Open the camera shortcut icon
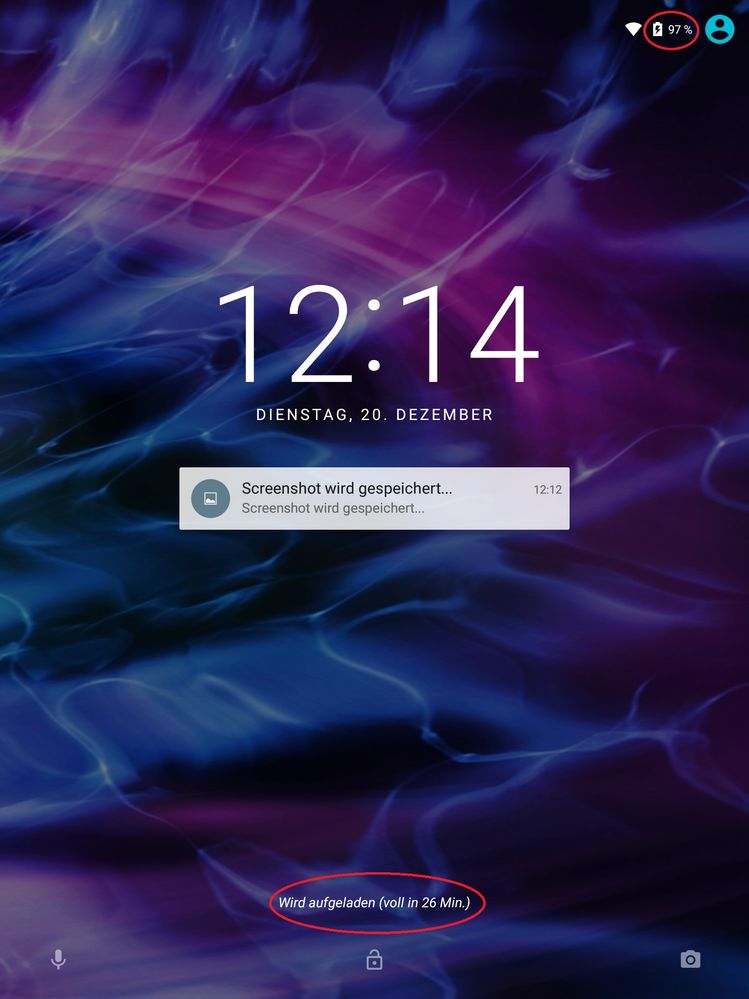This screenshot has width=749, height=999. (x=690, y=959)
